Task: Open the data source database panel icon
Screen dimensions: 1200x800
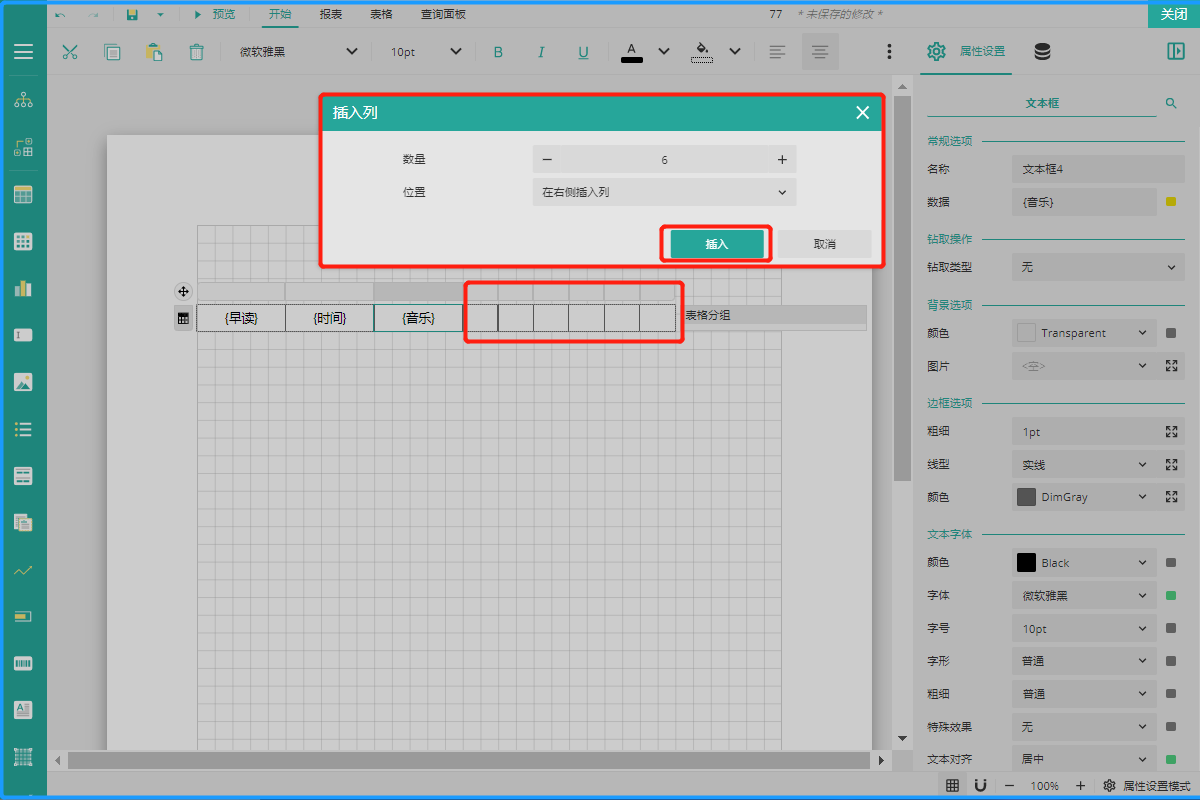Action: (x=1042, y=52)
